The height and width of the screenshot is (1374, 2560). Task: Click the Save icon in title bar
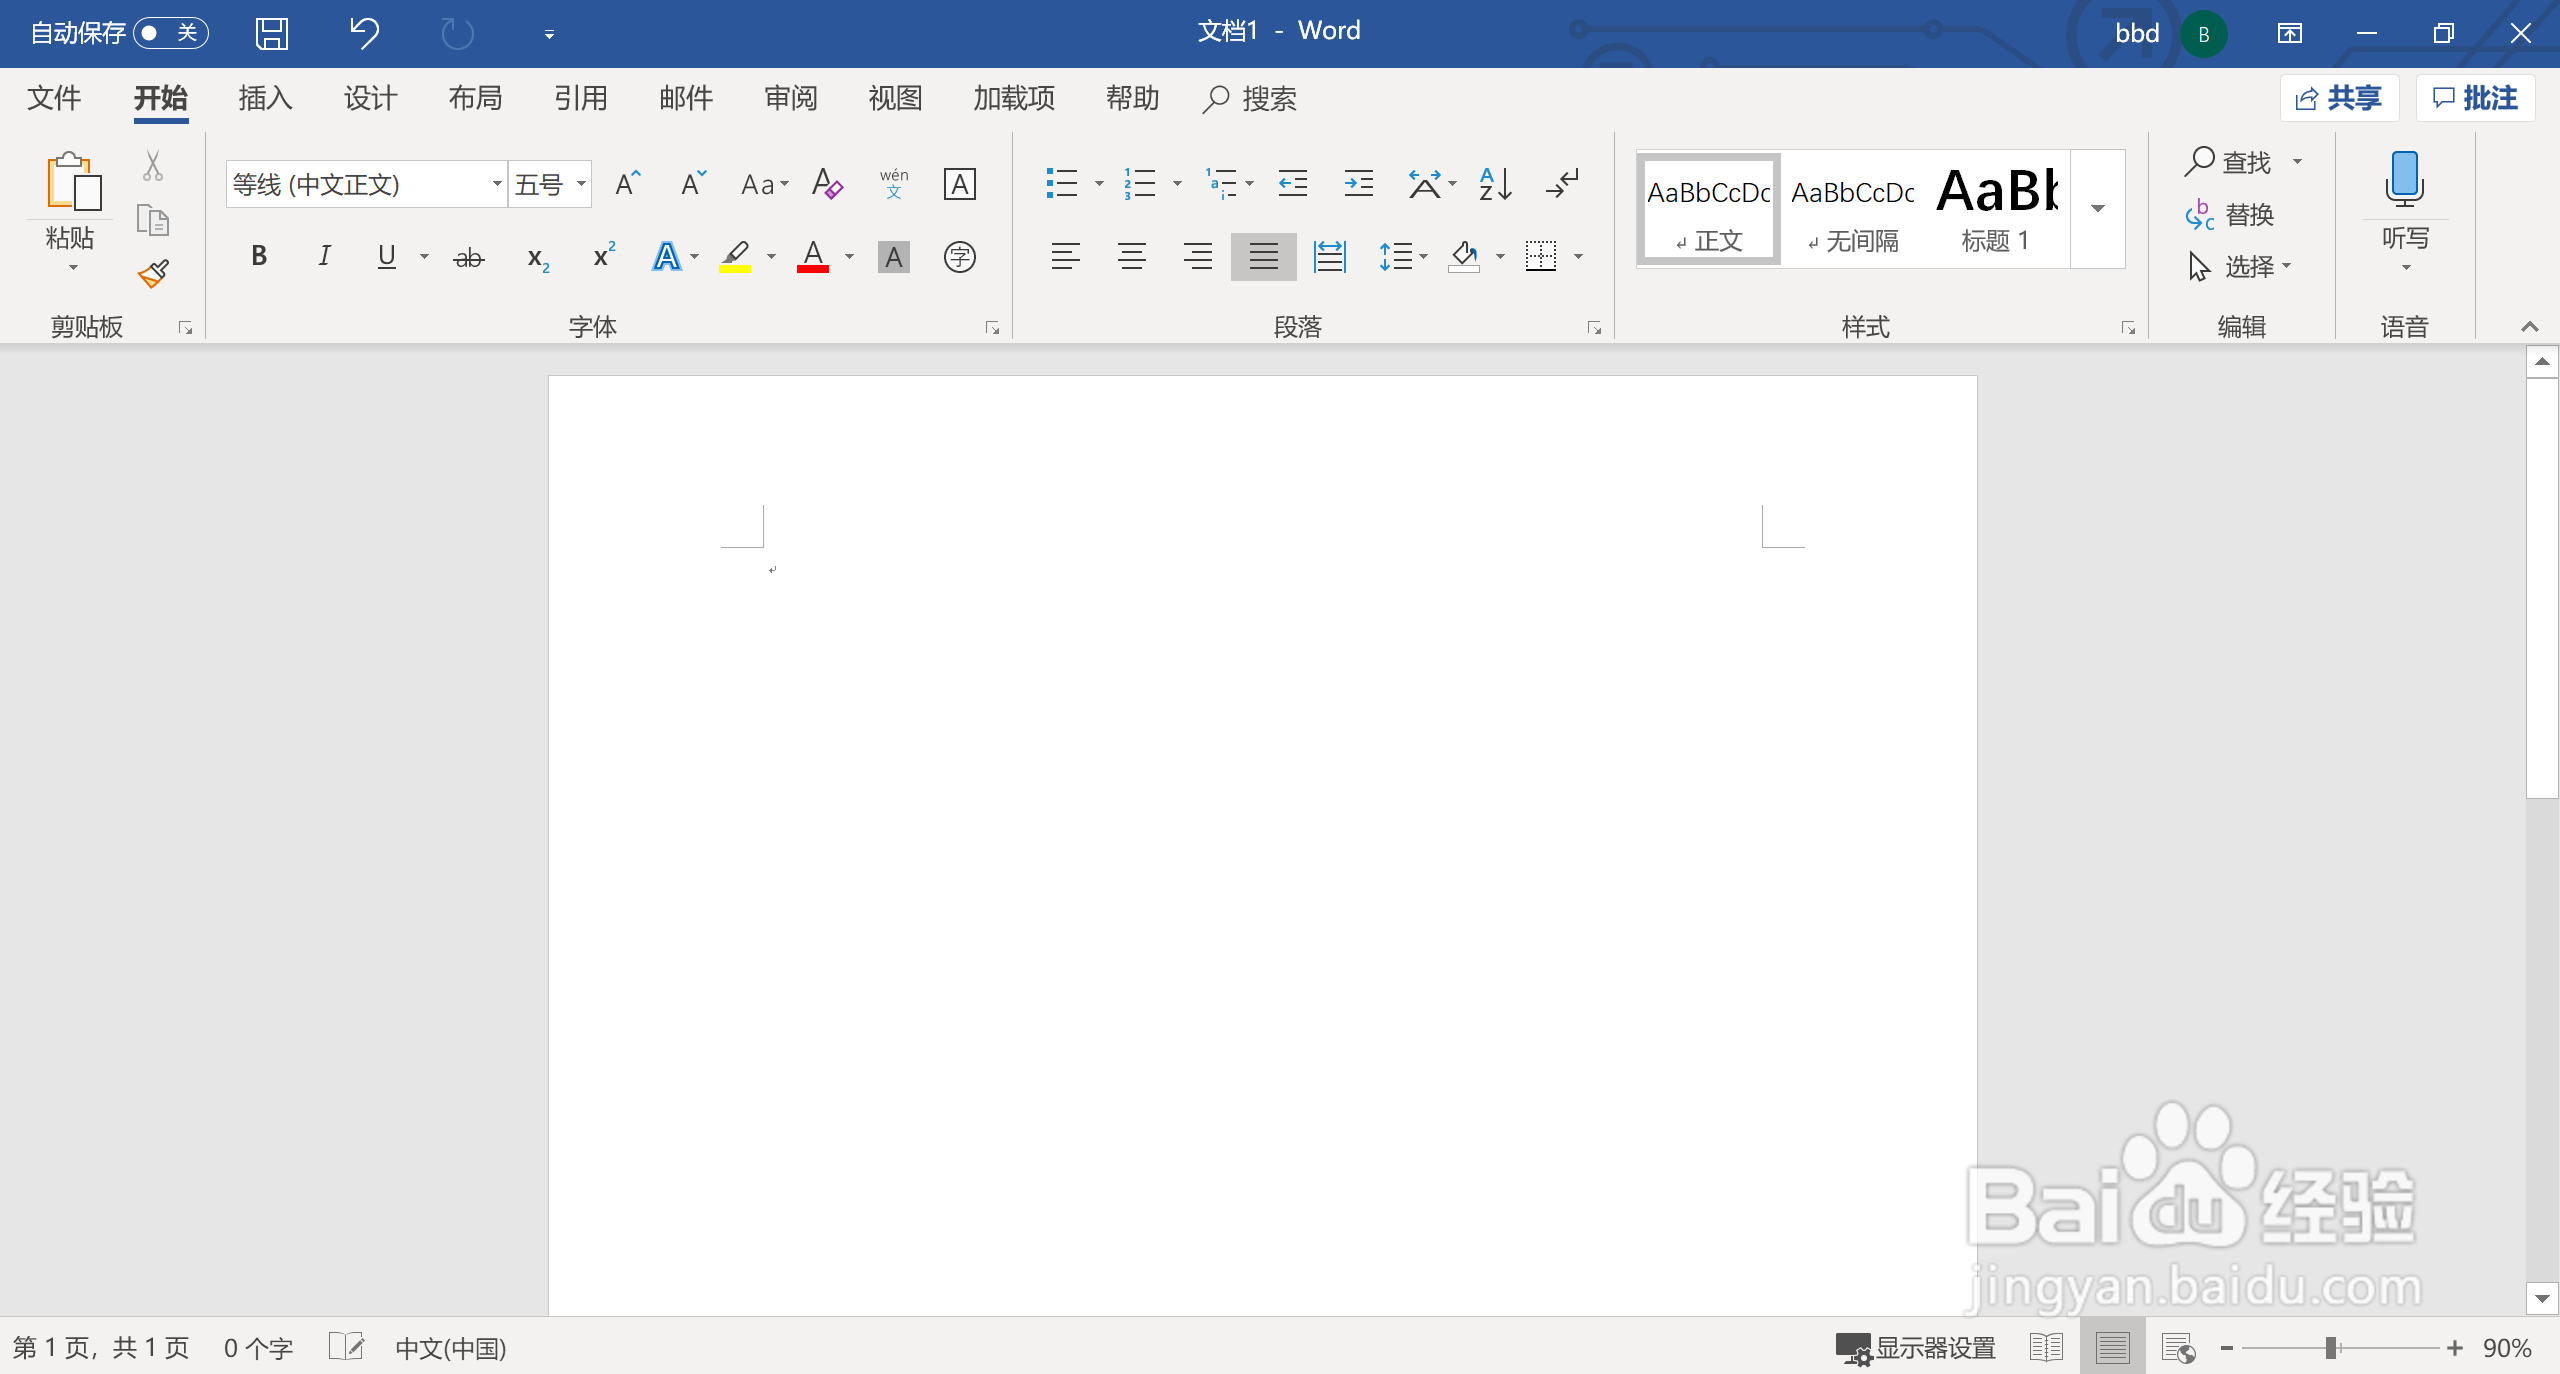(271, 33)
